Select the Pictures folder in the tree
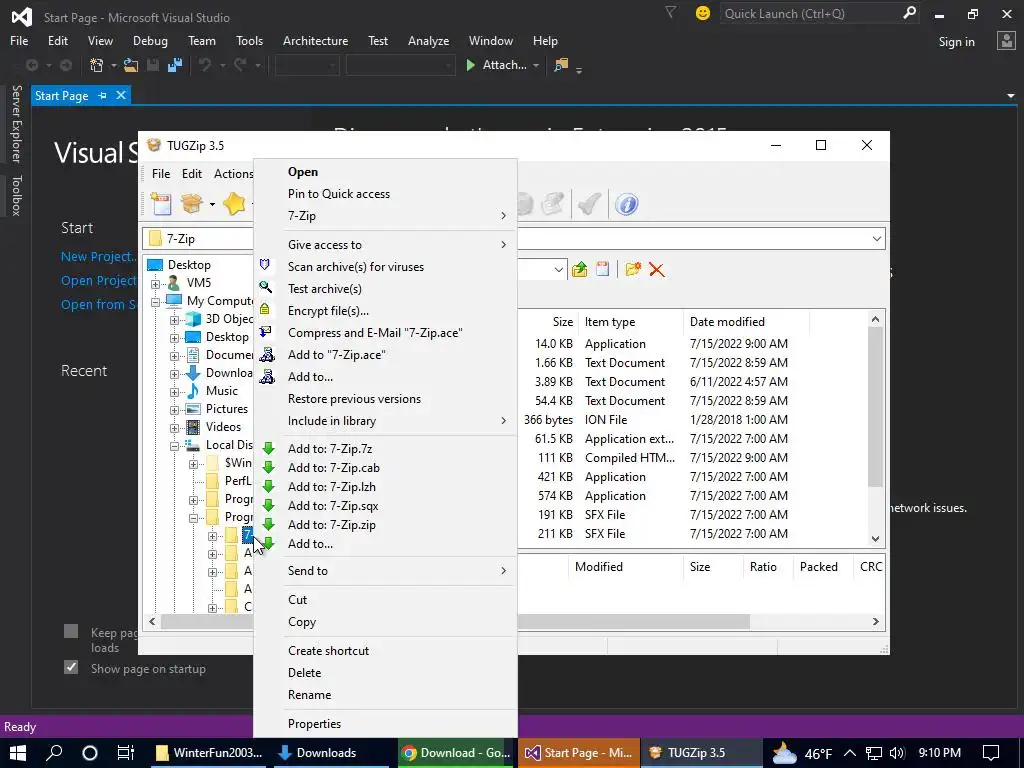Viewport: 1024px width, 768px height. 227,409
